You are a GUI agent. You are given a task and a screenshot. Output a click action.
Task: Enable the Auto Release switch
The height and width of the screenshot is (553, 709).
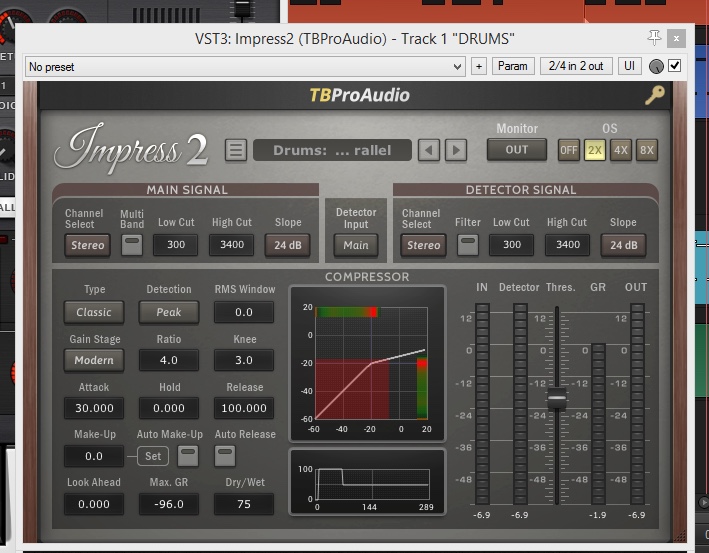pos(225,456)
